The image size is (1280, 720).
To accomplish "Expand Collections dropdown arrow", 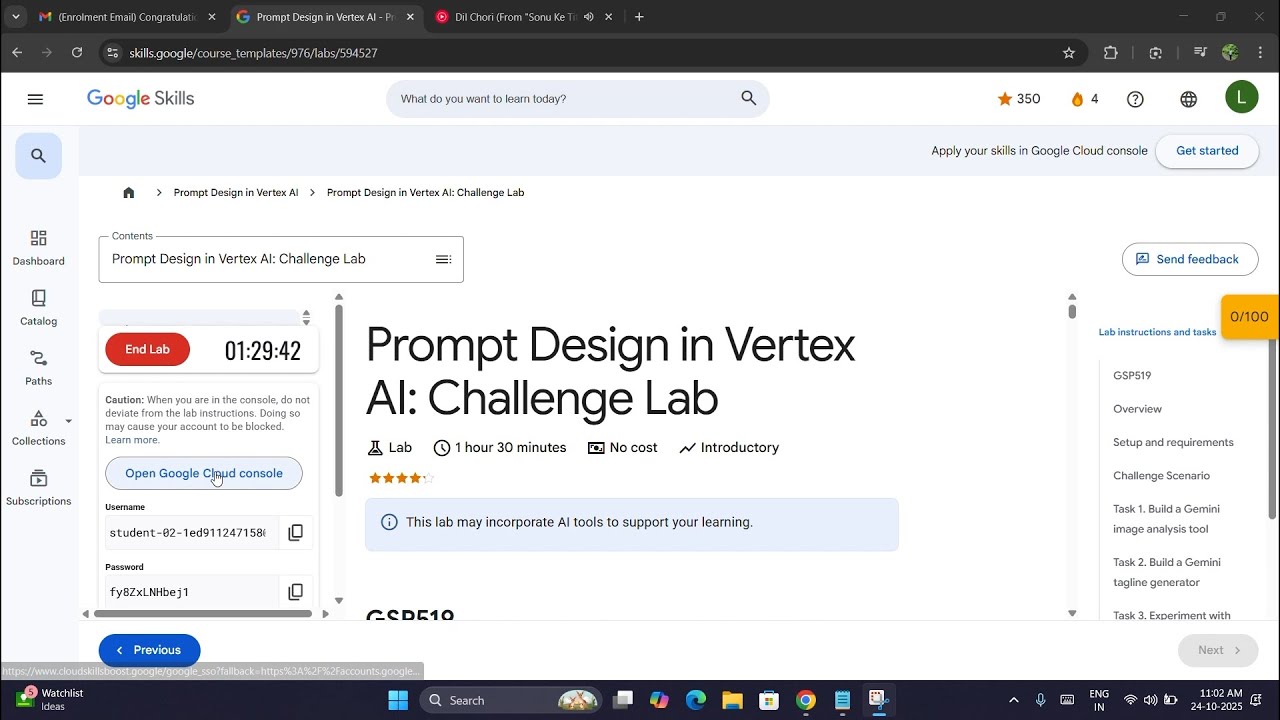I will (68, 421).
